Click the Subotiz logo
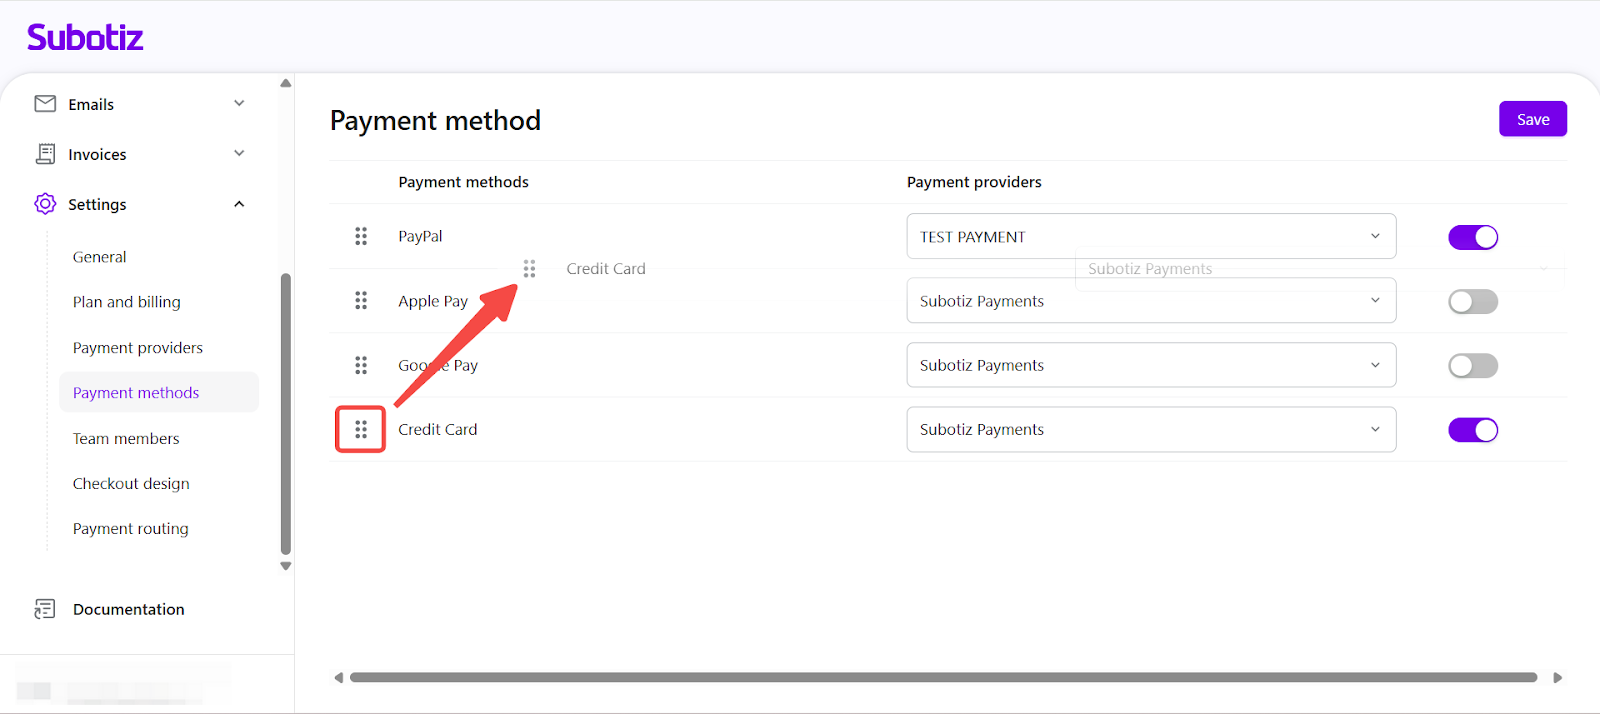 coord(85,38)
